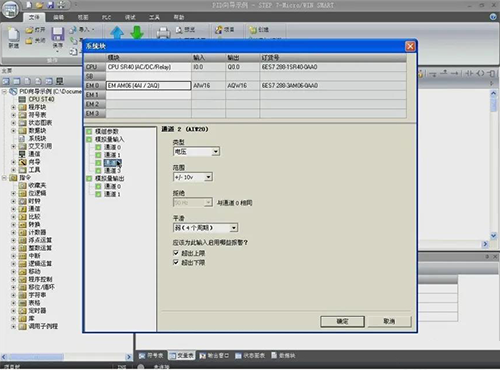Open the 类型 dropdown showing 电压
500x370 pixels.
196,152
